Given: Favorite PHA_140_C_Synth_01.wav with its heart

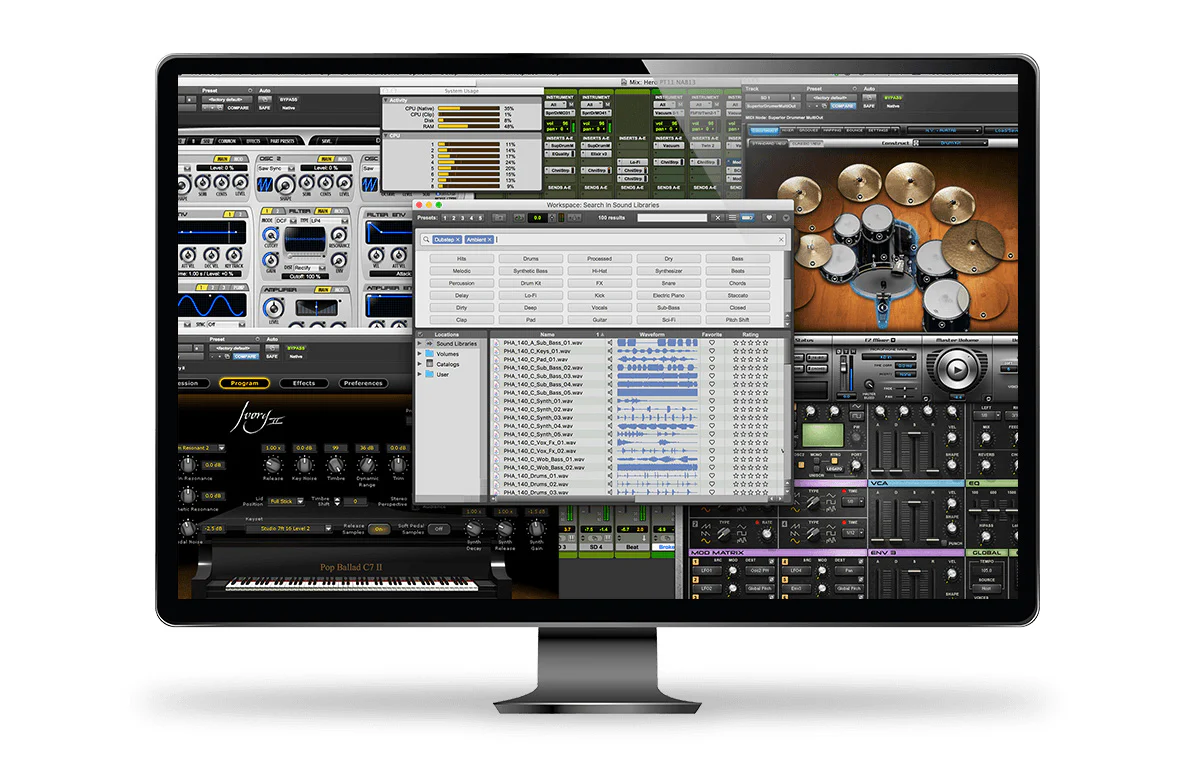Looking at the screenshot, I should [712, 401].
